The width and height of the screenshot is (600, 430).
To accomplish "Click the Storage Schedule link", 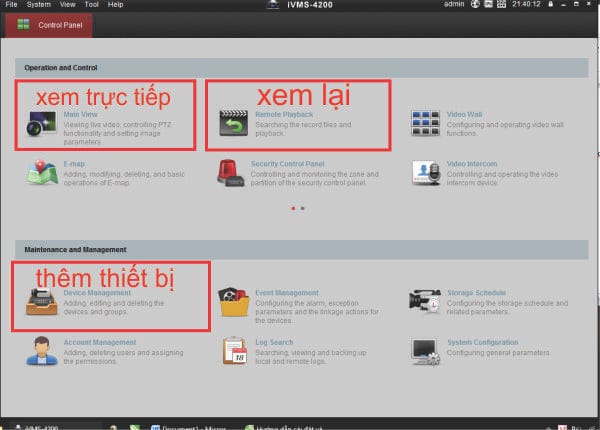I will click(476, 293).
